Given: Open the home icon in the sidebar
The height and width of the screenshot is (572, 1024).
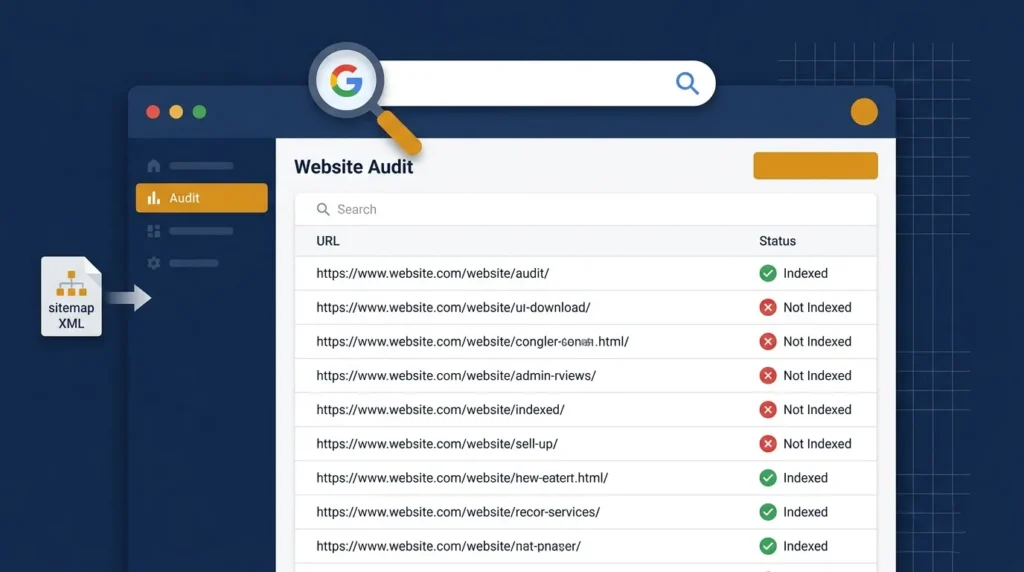Looking at the screenshot, I should coord(153,166).
